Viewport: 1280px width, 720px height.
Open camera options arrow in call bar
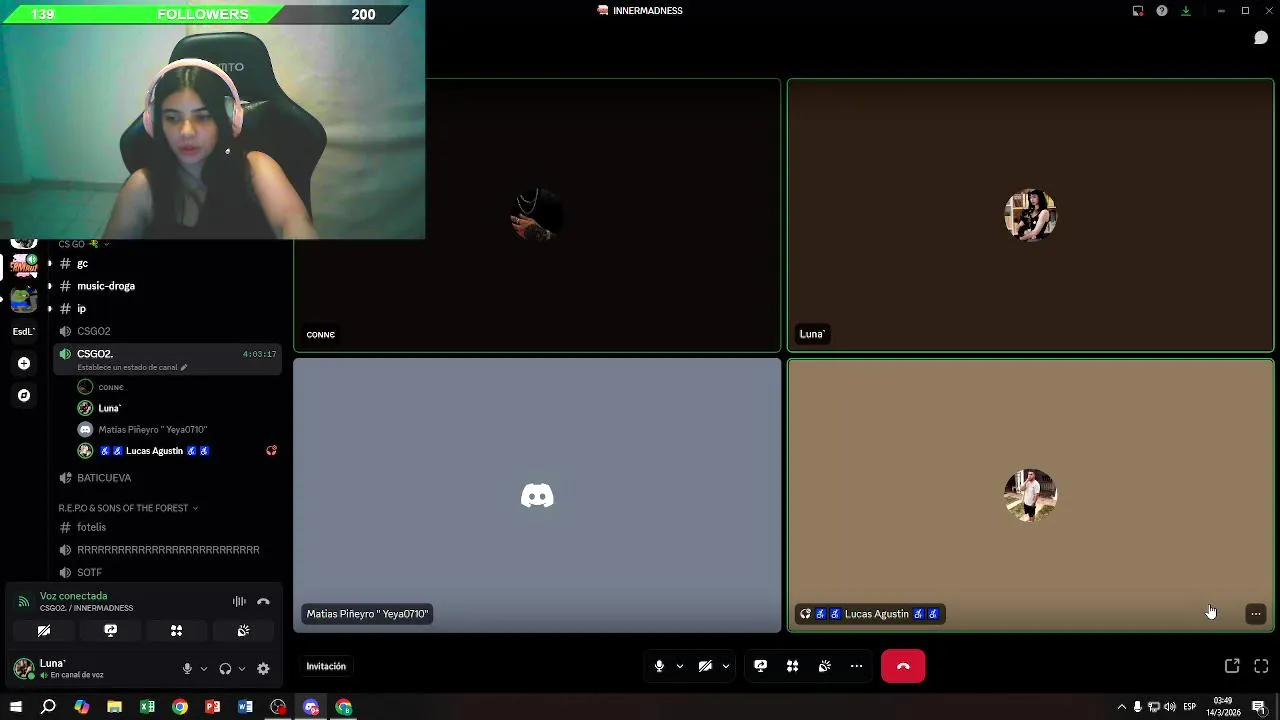click(x=726, y=666)
